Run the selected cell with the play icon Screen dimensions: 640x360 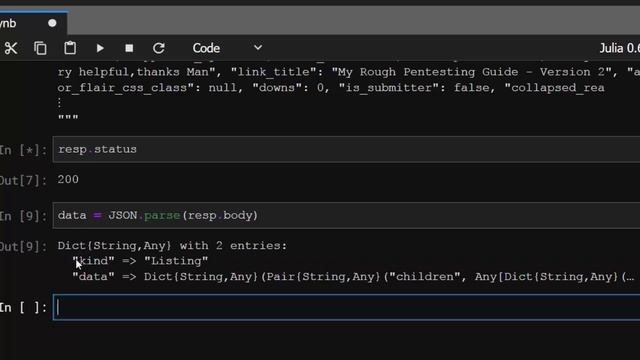pyautogui.click(x=100, y=48)
